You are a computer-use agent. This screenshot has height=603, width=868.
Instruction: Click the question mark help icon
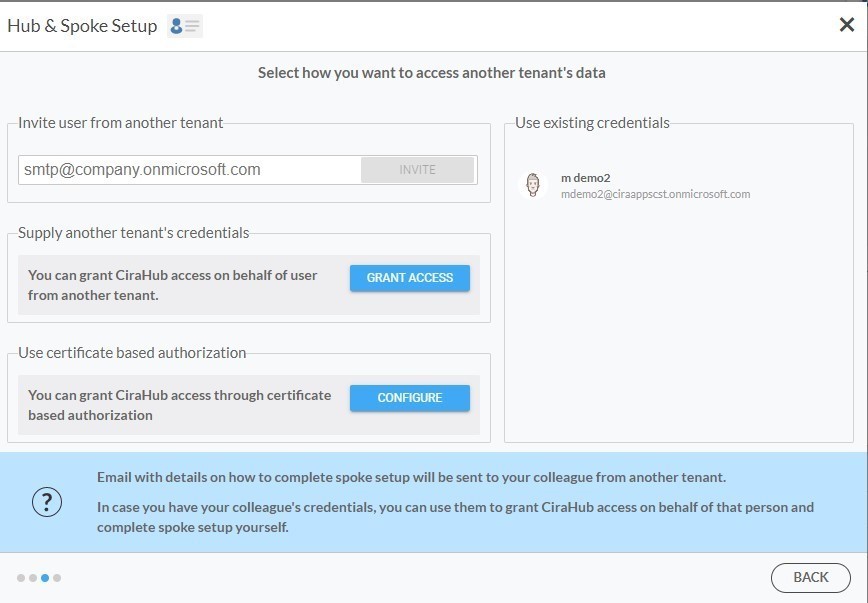(47, 502)
